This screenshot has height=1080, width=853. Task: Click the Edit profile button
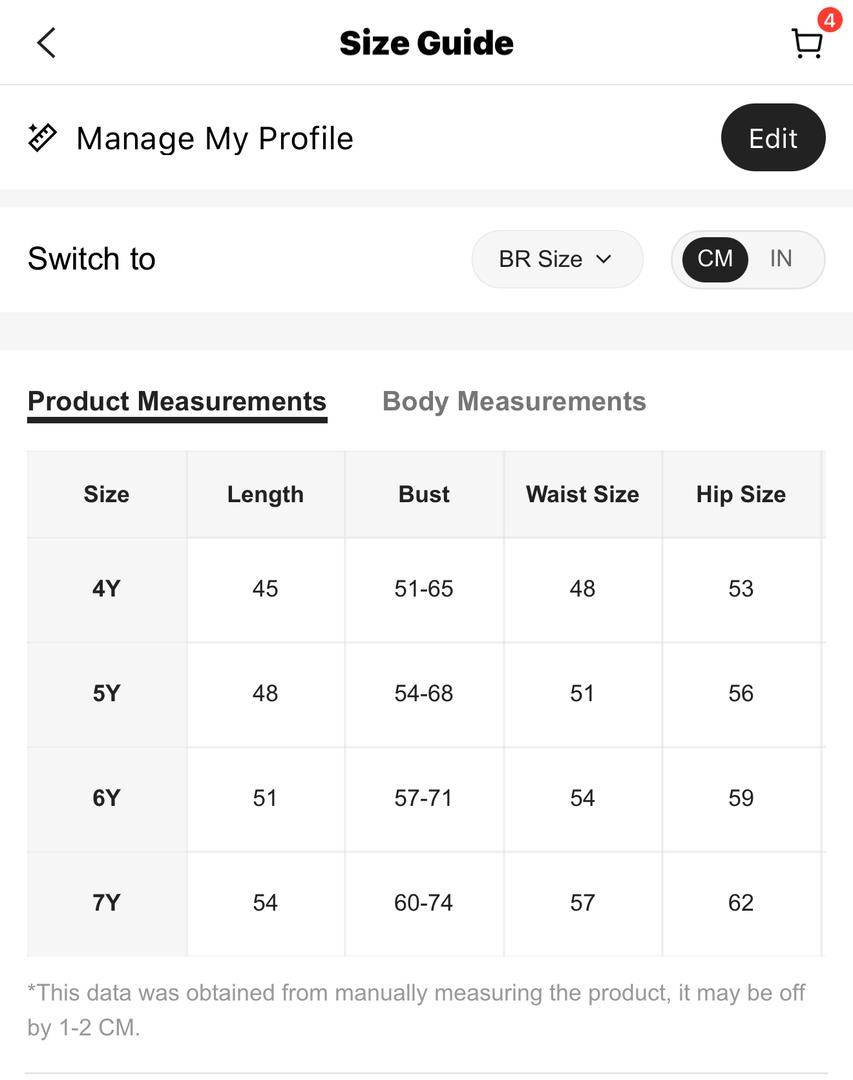pos(773,138)
